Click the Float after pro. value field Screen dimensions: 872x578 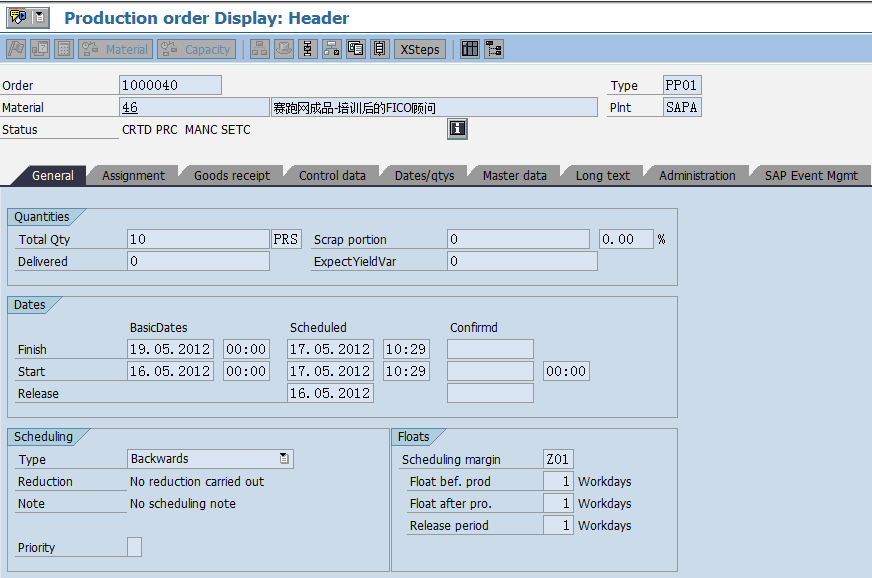(x=558, y=503)
